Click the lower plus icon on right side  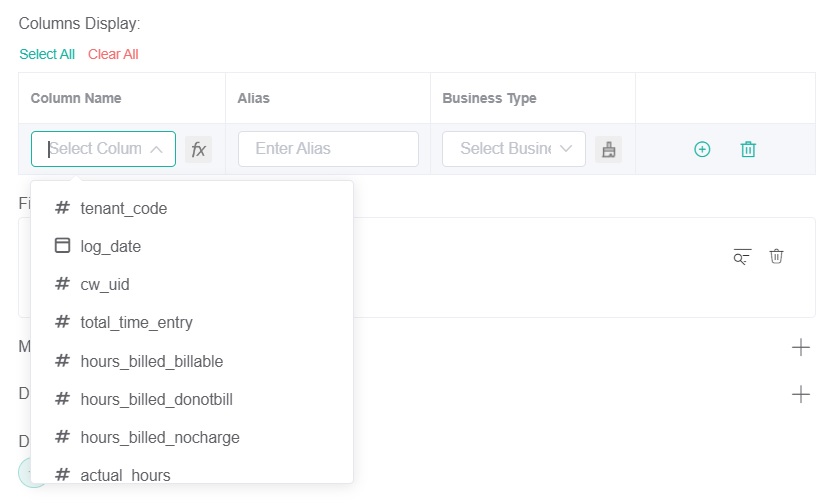click(x=800, y=394)
